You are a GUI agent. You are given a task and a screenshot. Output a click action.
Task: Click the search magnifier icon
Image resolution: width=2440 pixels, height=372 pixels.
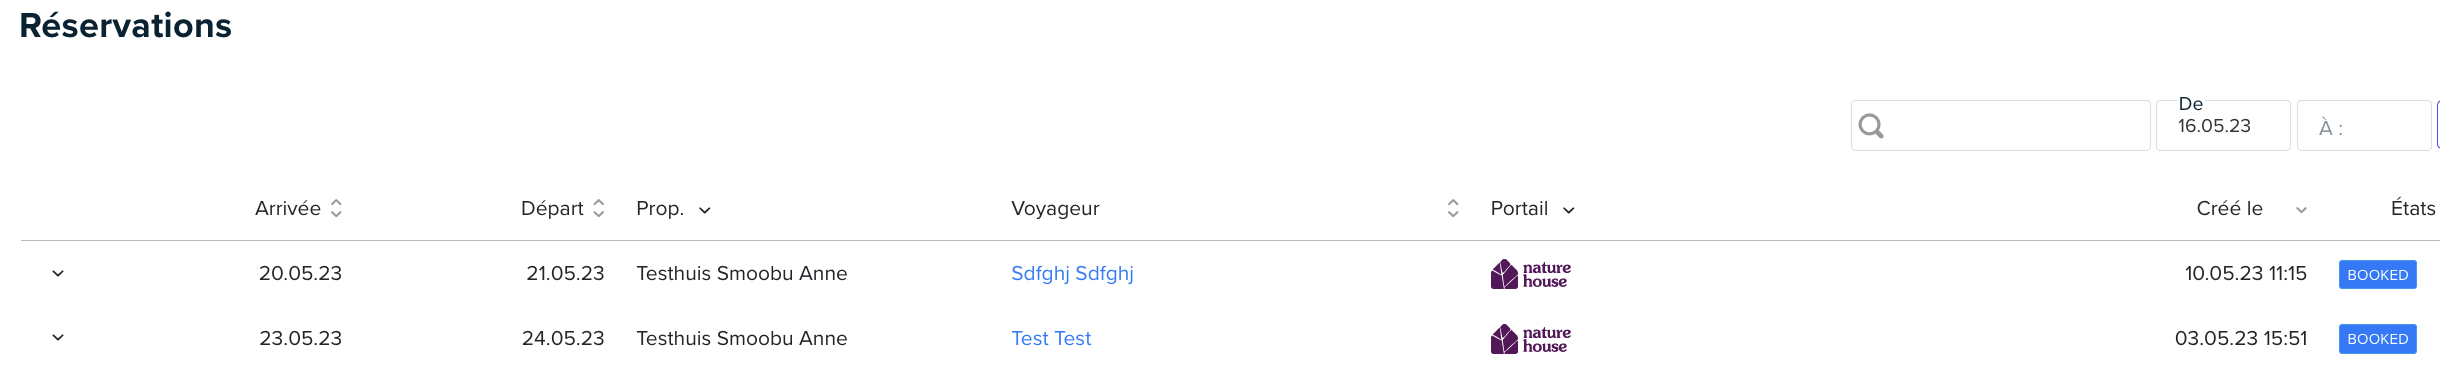pos(1871,126)
